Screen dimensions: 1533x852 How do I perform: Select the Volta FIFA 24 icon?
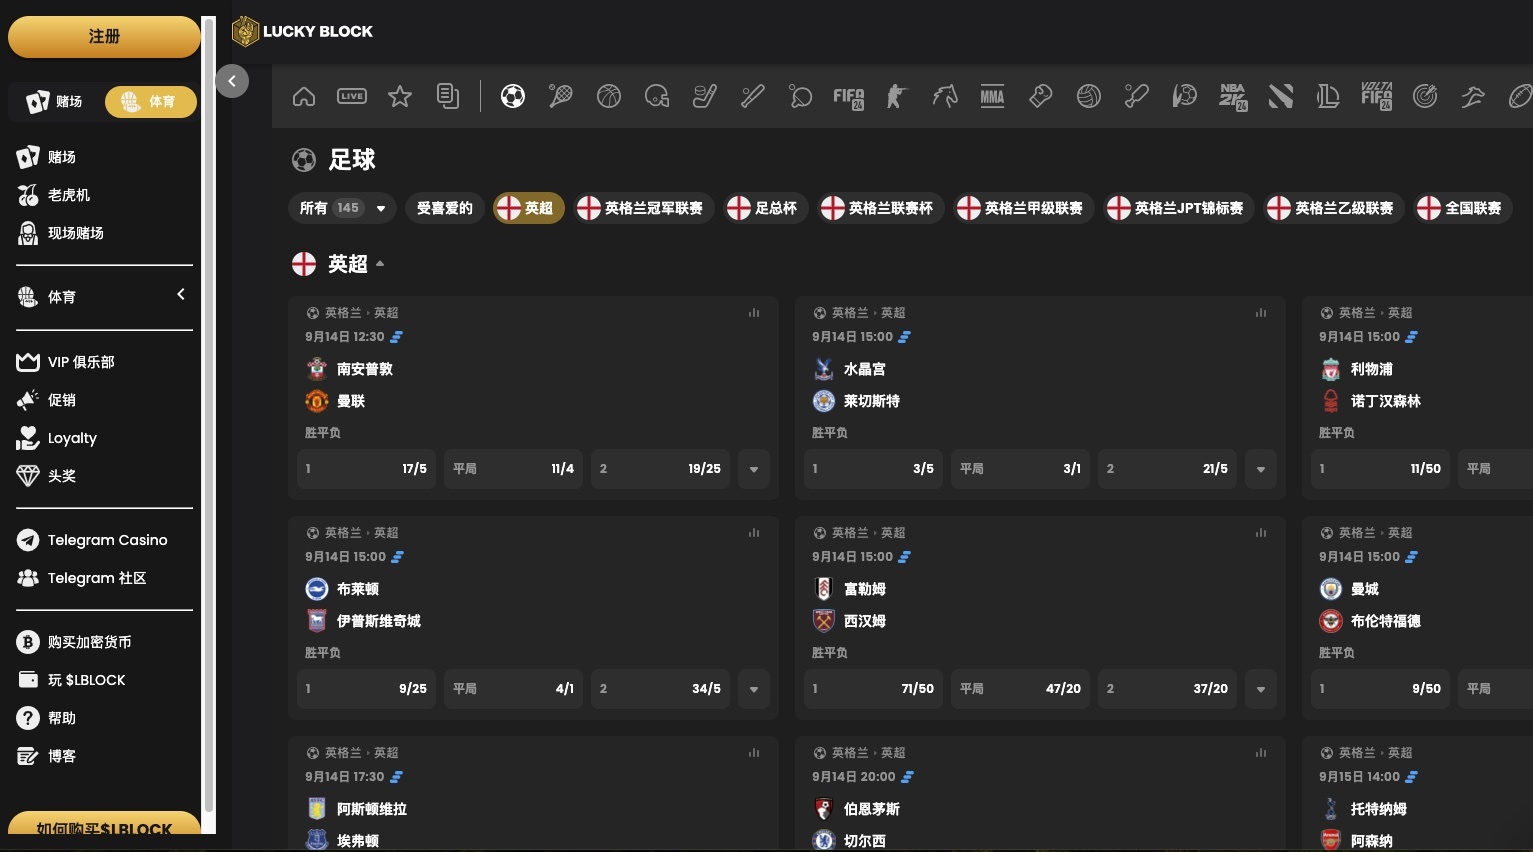coord(1377,96)
